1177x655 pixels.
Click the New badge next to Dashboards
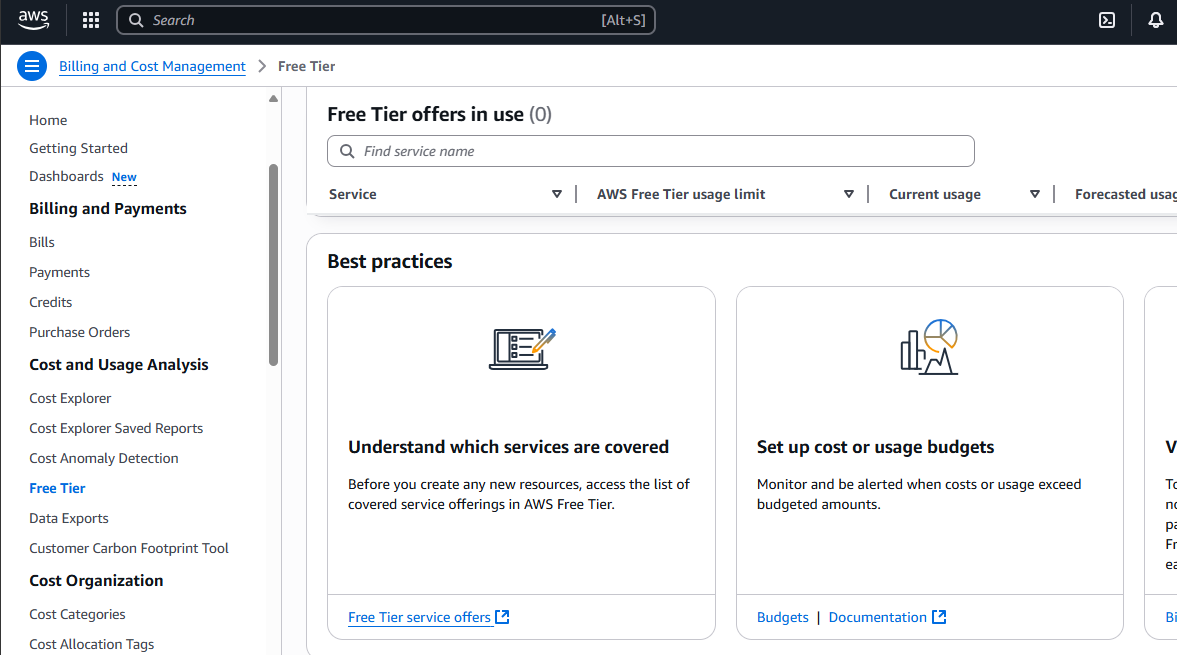(124, 177)
